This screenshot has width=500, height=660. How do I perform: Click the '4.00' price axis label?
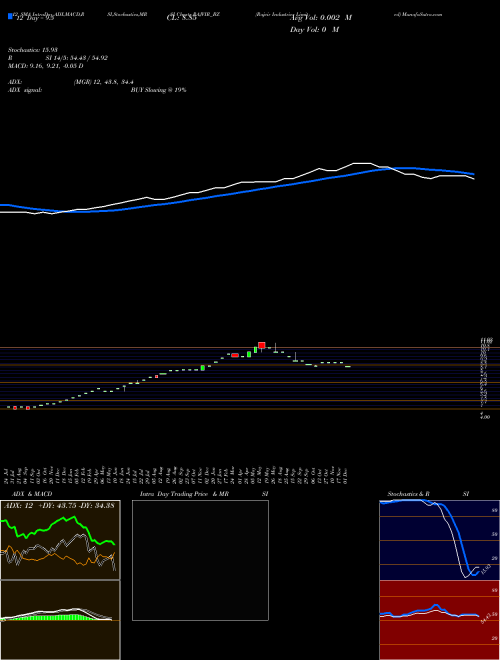(486, 417)
